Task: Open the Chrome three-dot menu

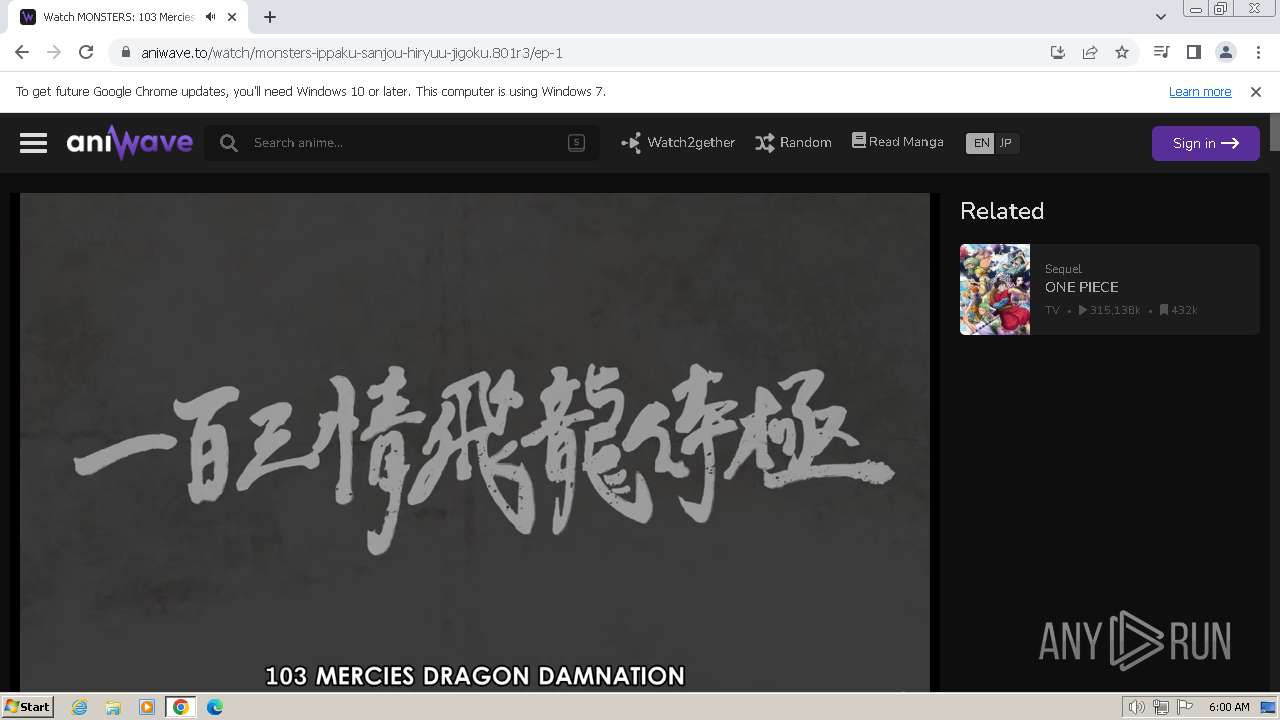Action: (1258, 52)
